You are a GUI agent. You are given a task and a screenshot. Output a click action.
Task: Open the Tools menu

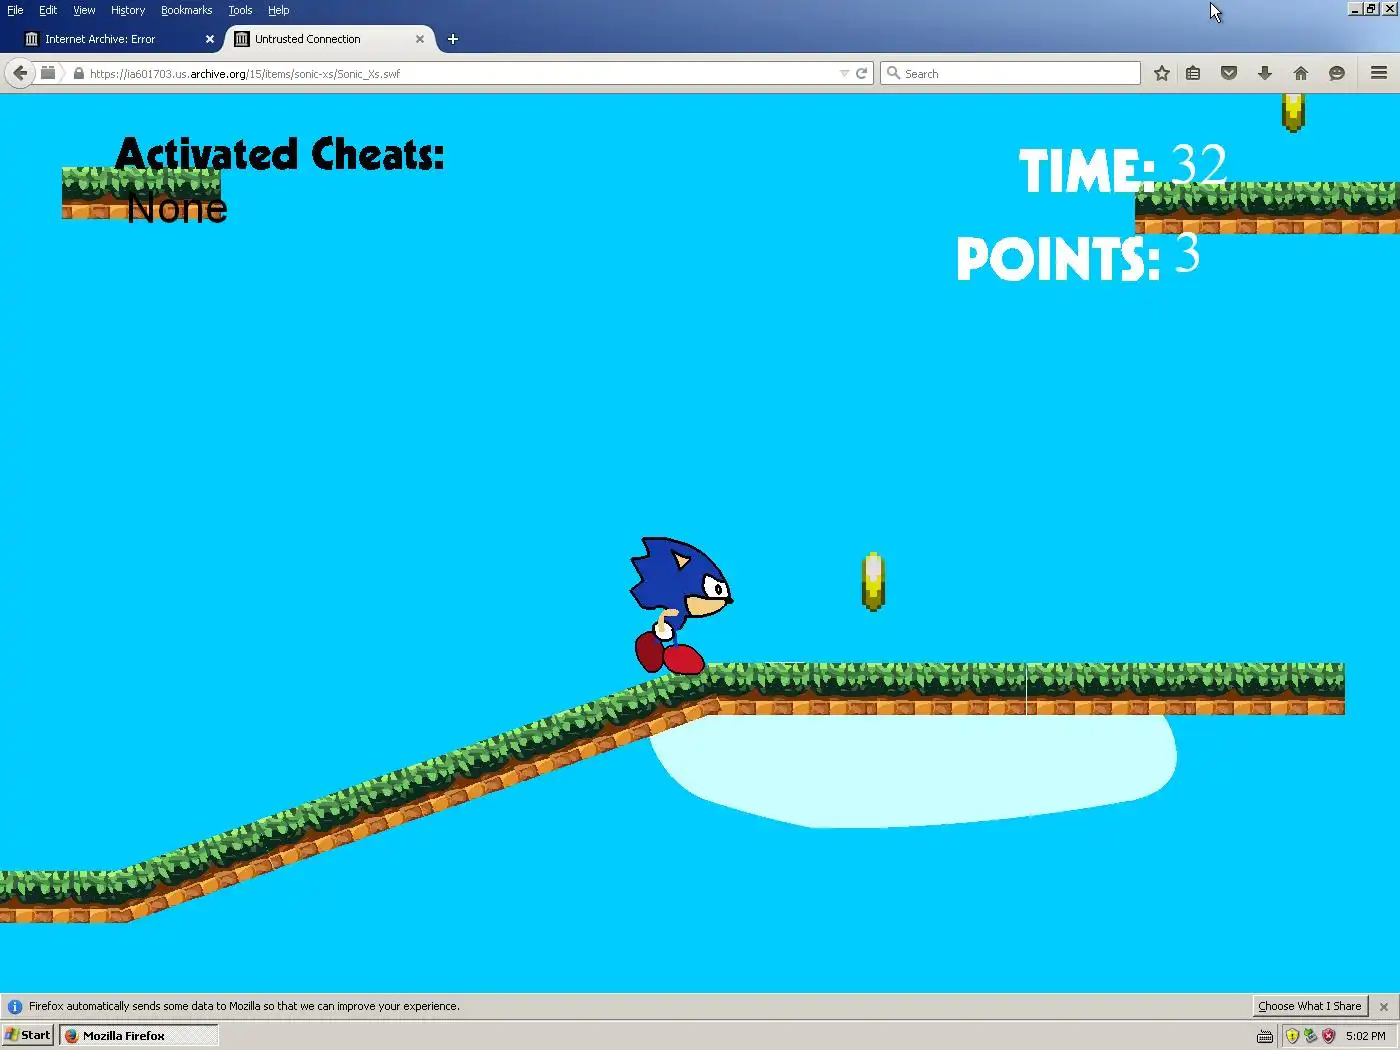point(240,10)
